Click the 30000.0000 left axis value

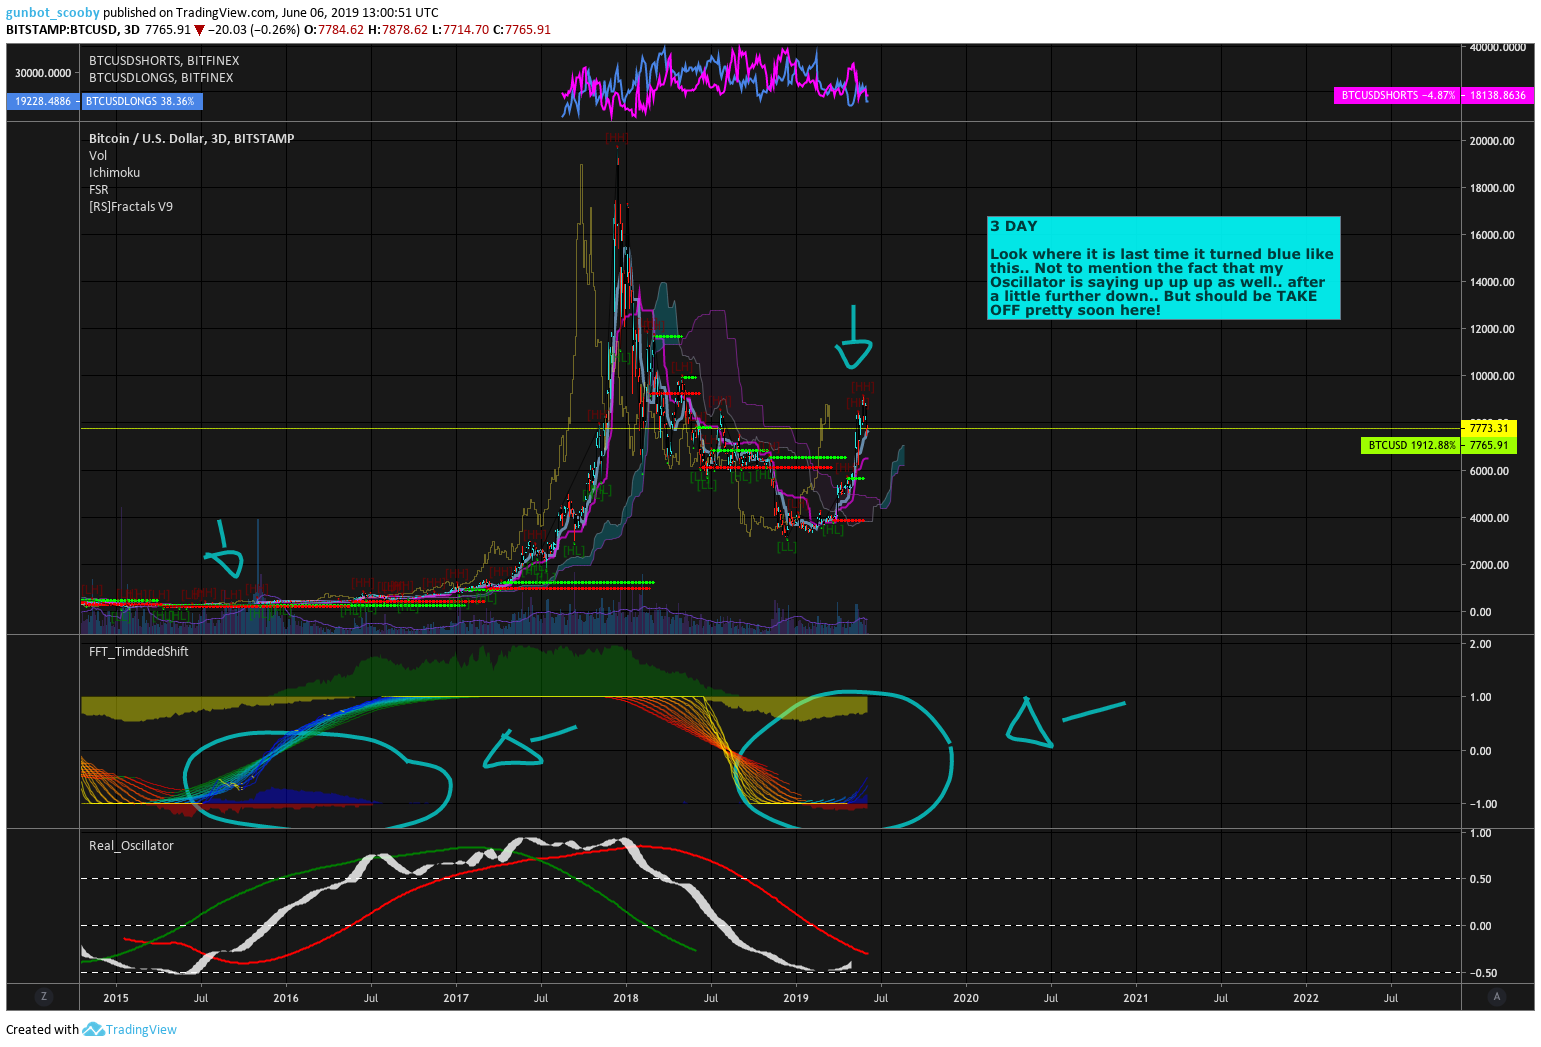pyautogui.click(x=43, y=73)
